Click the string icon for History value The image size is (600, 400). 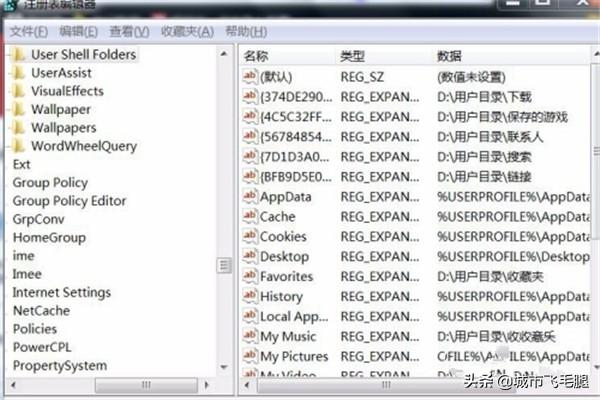(249, 296)
